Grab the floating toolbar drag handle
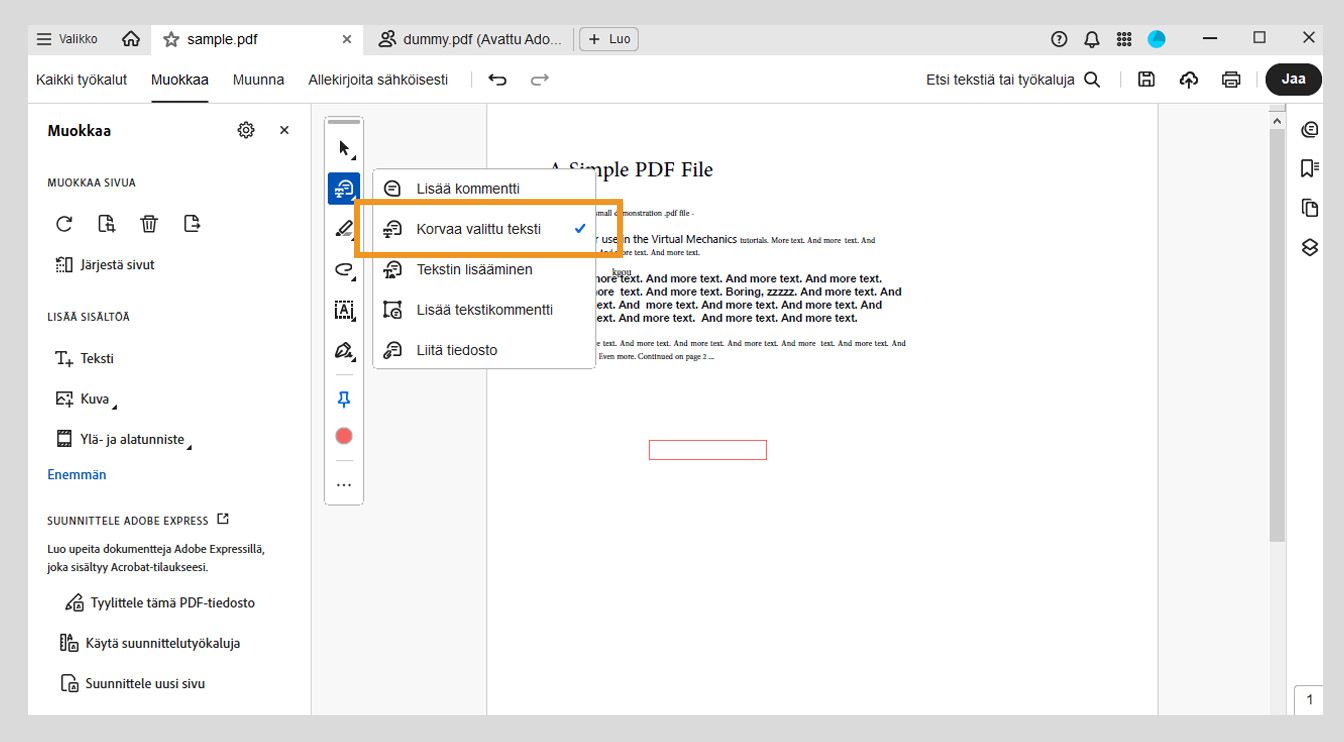 coord(344,122)
